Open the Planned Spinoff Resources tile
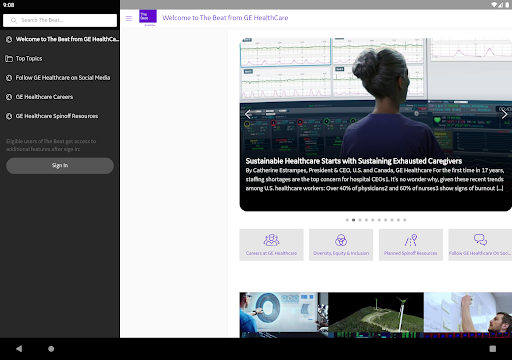Screen dimensions: 512x360 click(x=411, y=245)
